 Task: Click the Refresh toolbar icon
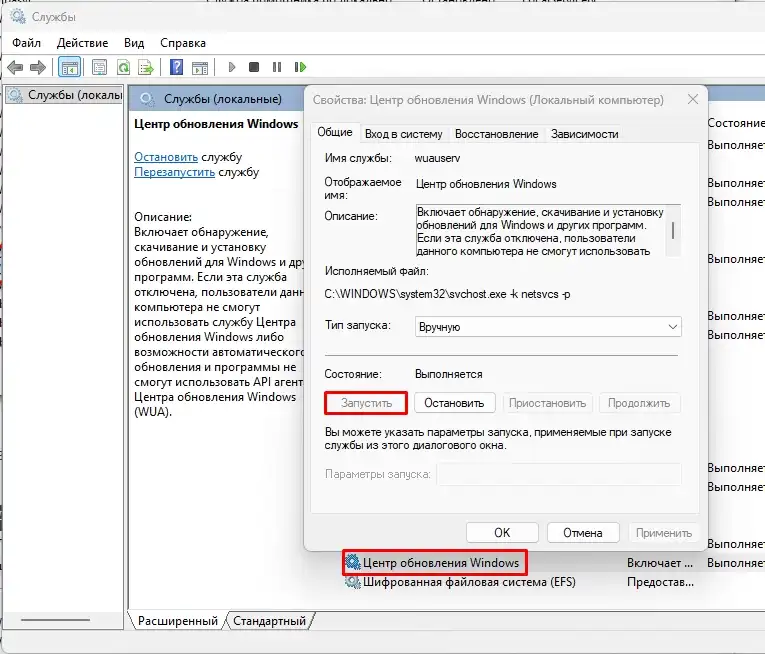click(x=123, y=67)
